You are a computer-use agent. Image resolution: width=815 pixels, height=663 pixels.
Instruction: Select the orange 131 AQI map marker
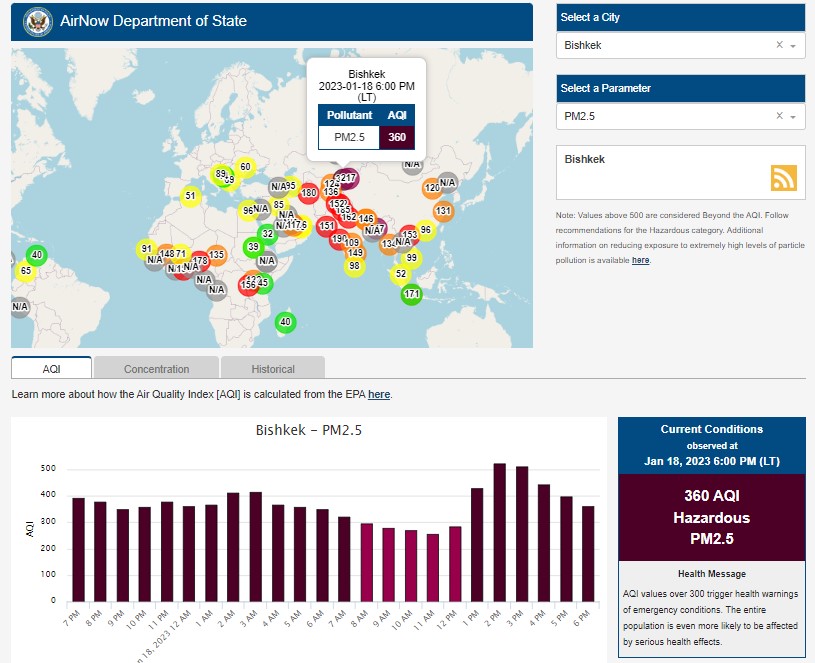point(443,211)
